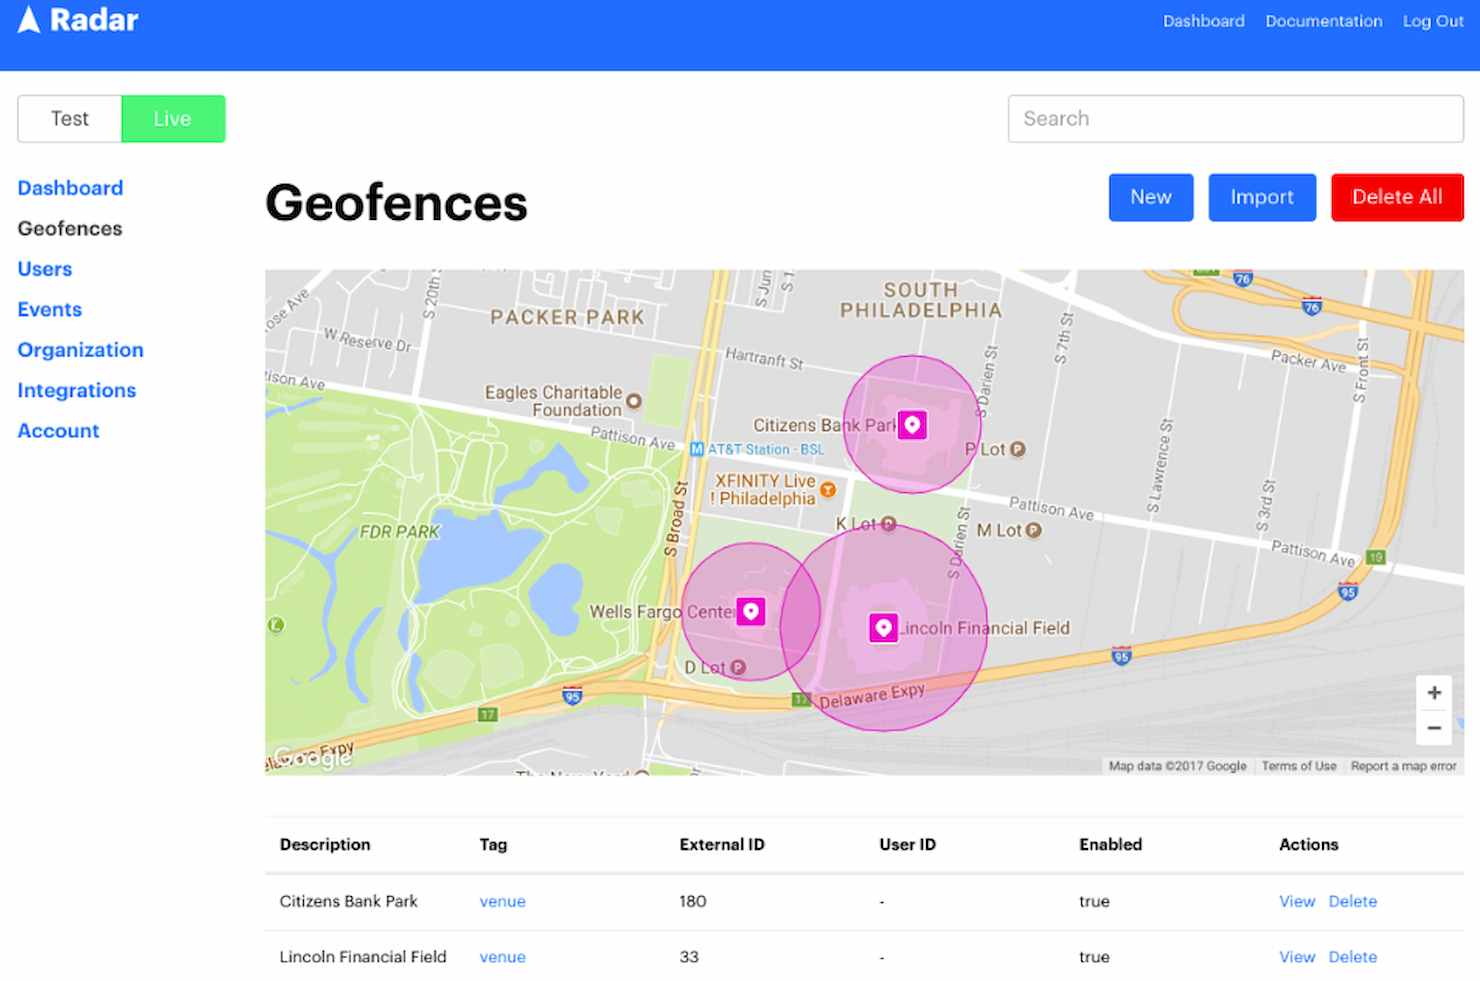The height and width of the screenshot is (981, 1480).
Task: Select the Lincoln Financial Field geofence marker
Action: coord(883,627)
